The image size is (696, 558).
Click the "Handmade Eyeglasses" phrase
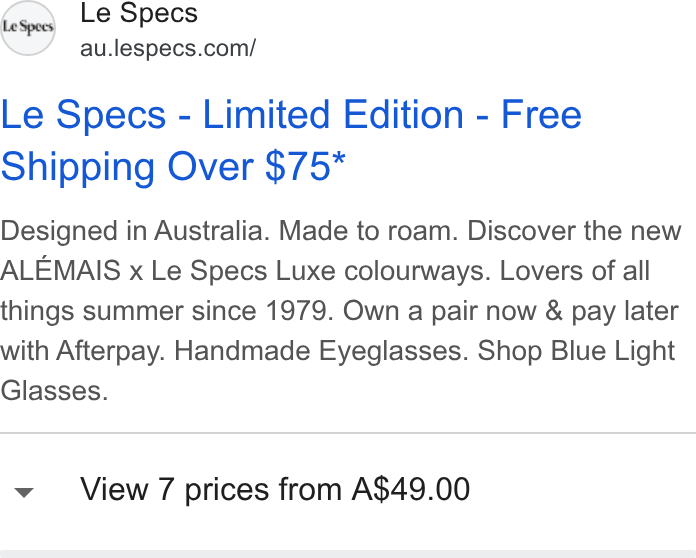click(x=321, y=351)
